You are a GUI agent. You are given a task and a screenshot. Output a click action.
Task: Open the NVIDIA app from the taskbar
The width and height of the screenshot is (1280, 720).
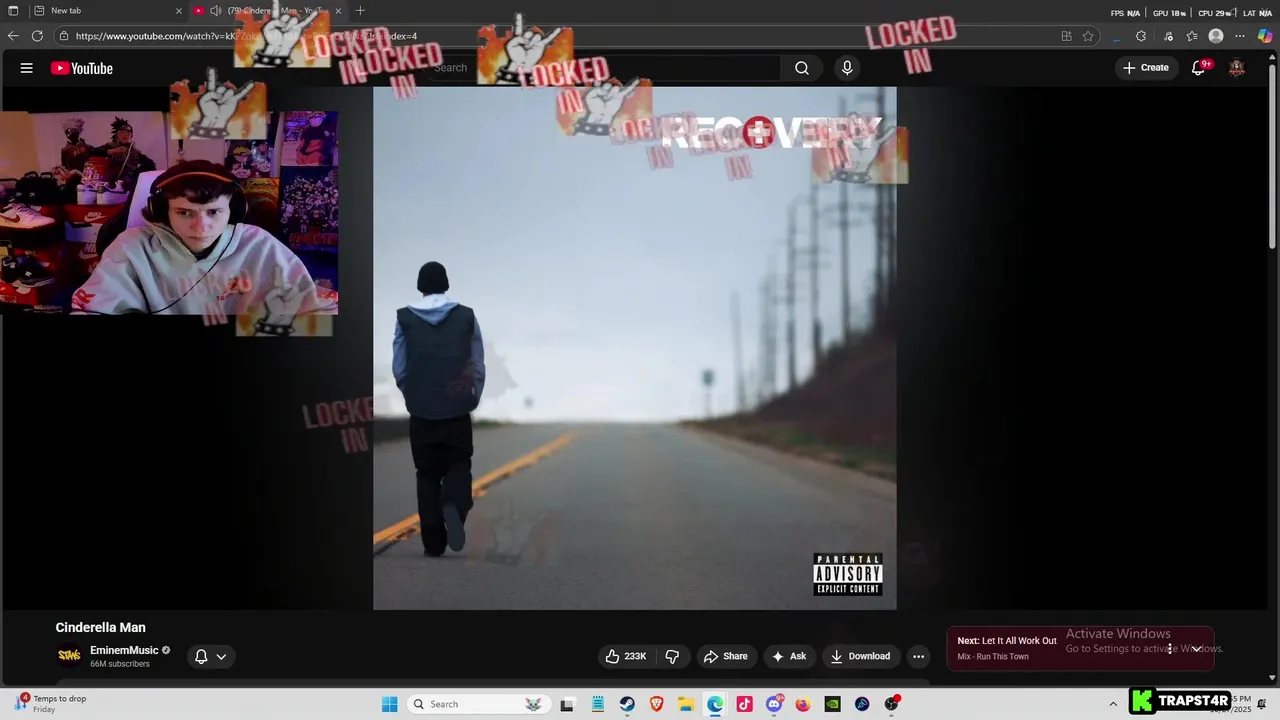click(832, 704)
